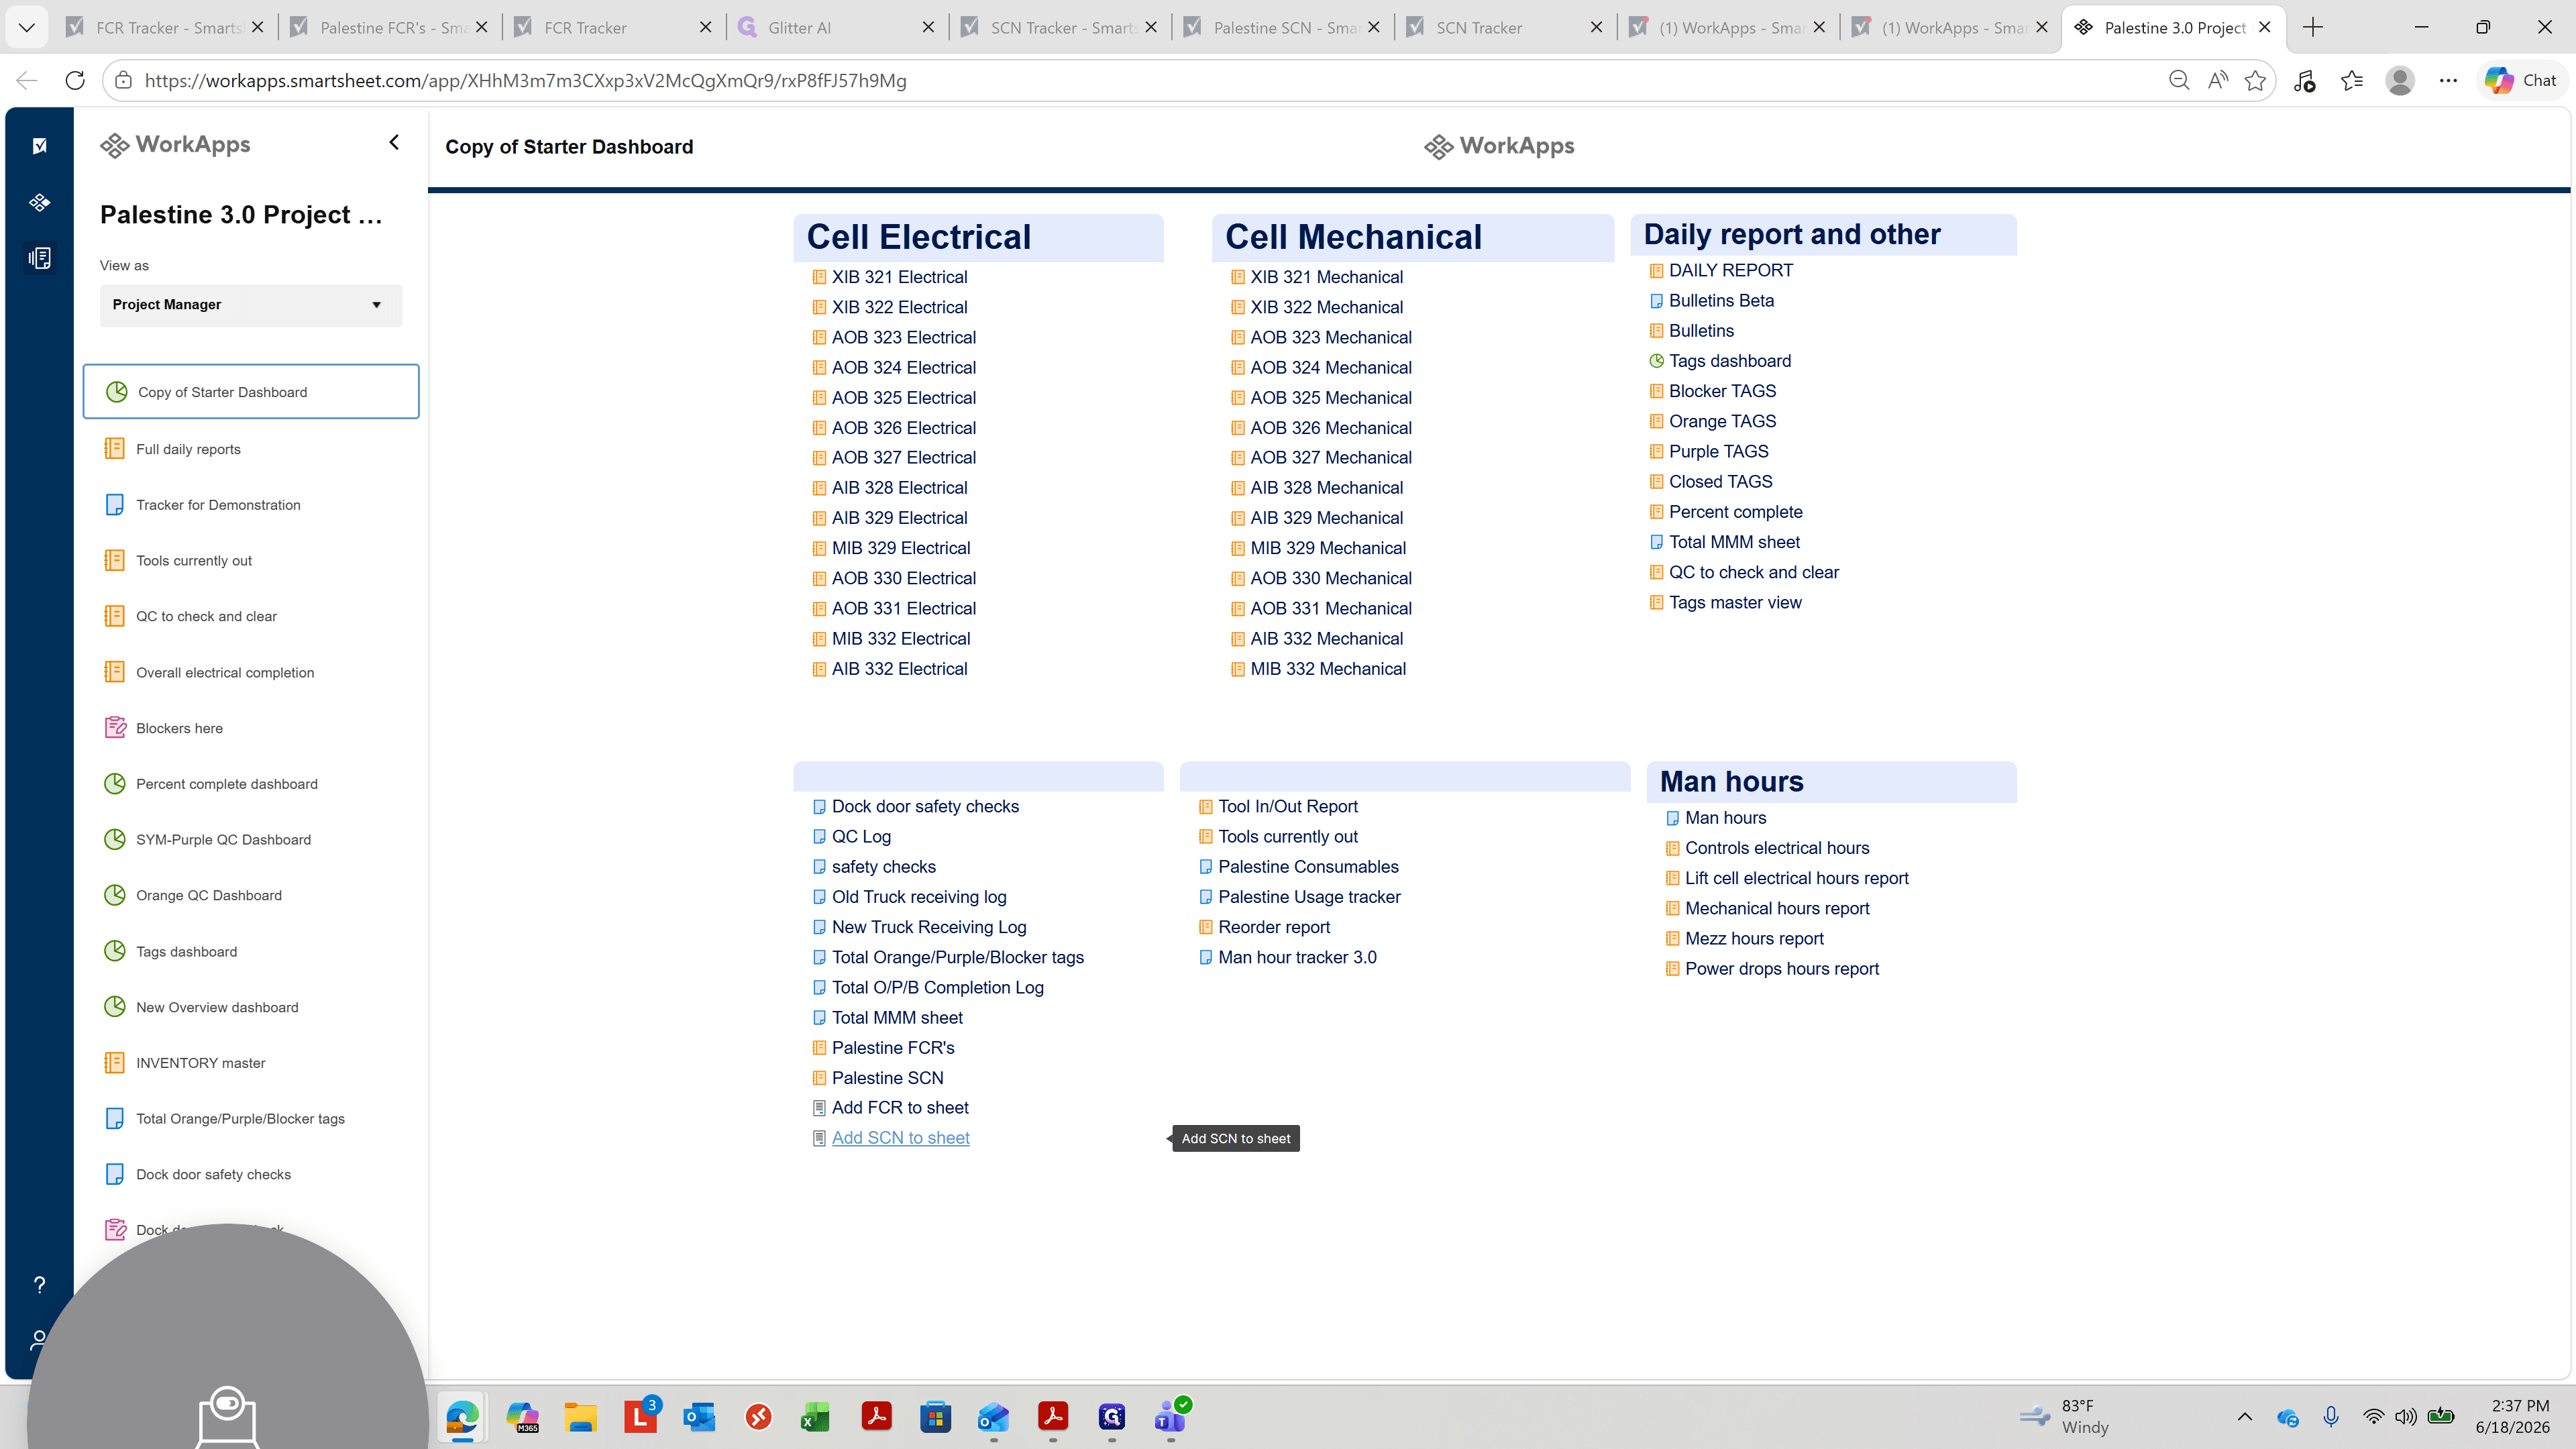This screenshot has width=2576, height=1449.
Task: Click the Add SCN to sheet link
Action: point(900,1138)
